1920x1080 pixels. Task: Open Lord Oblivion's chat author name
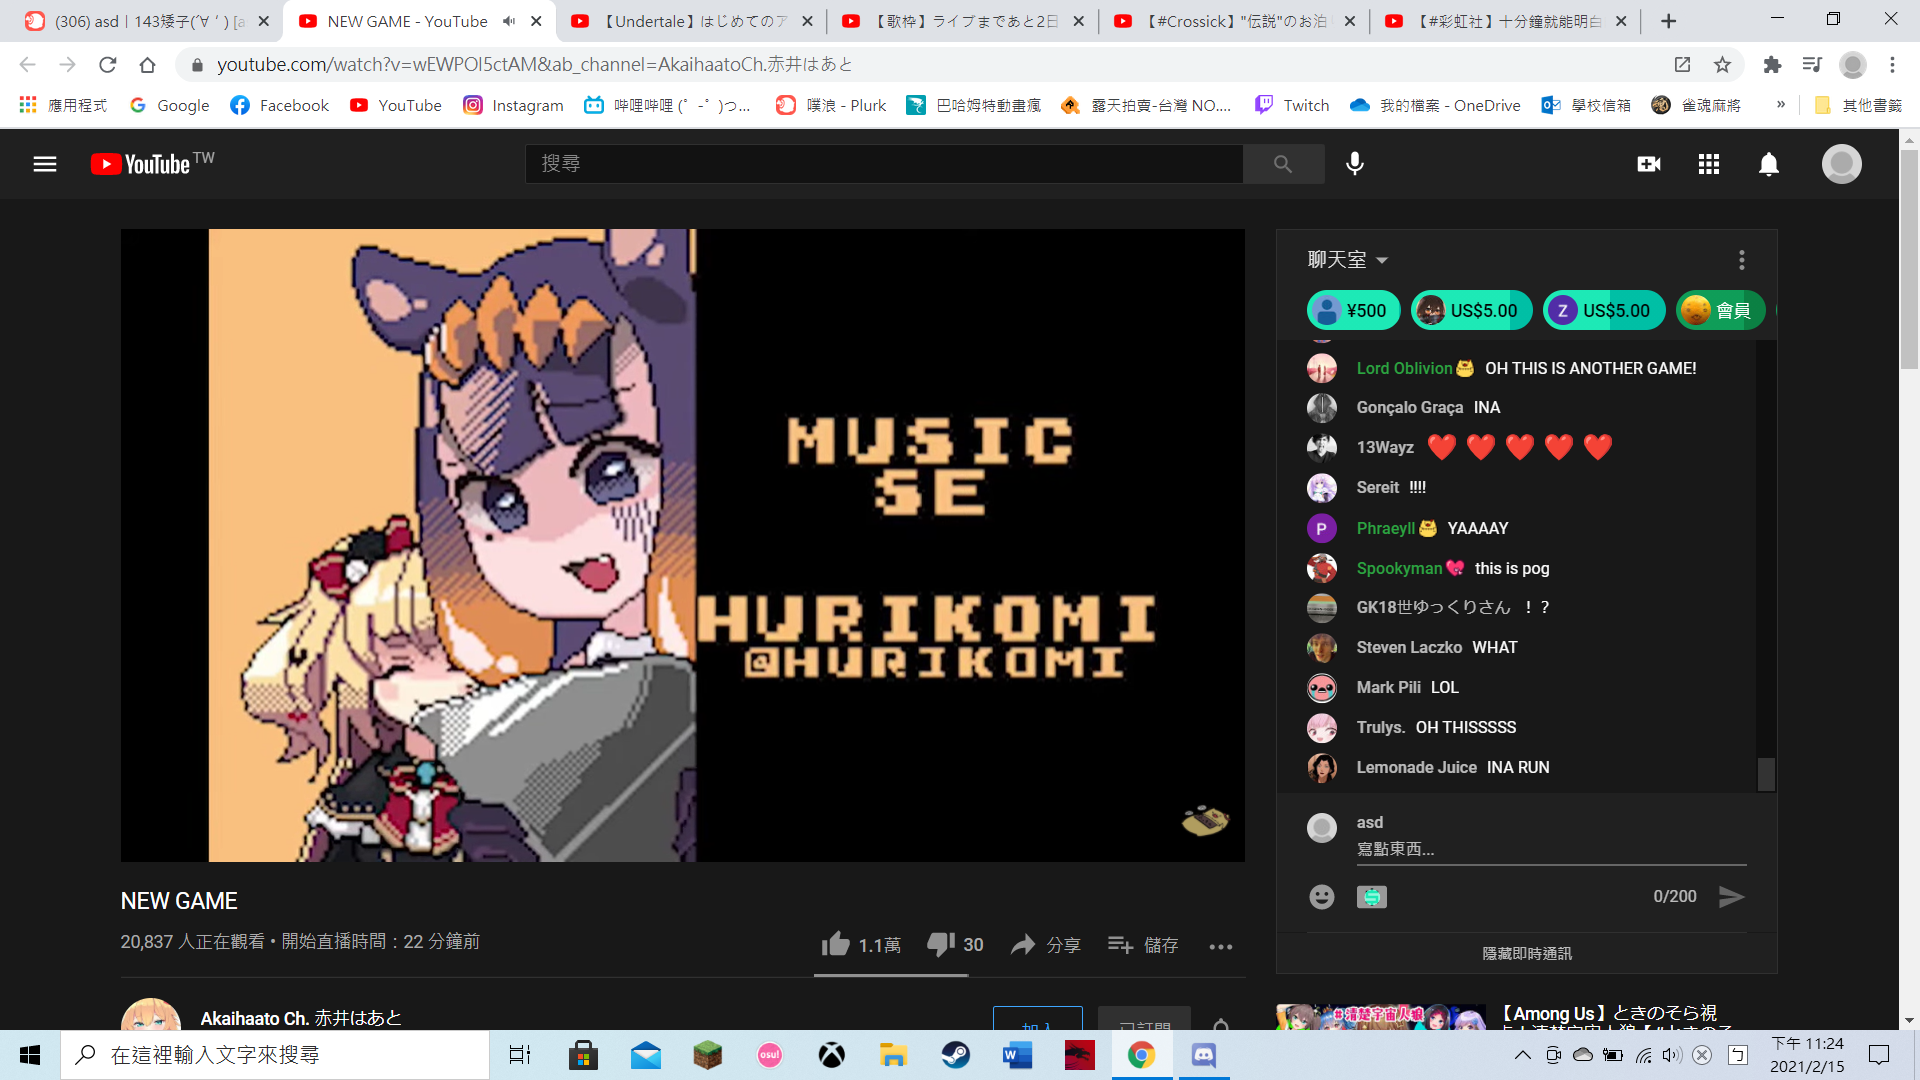coord(1404,368)
